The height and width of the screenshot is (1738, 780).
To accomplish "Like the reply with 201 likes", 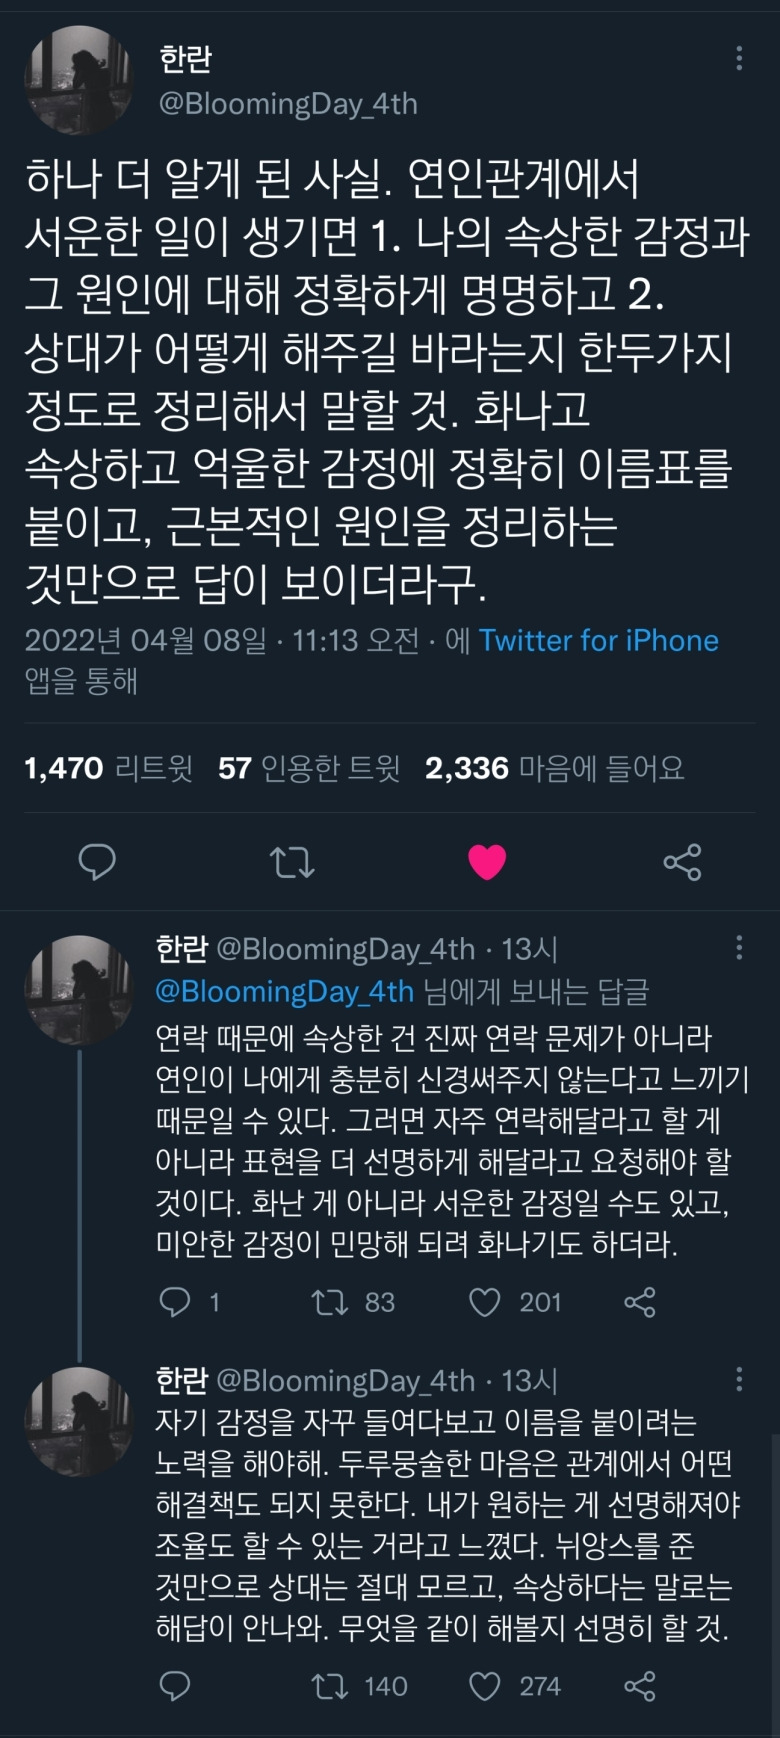I will (485, 1301).
